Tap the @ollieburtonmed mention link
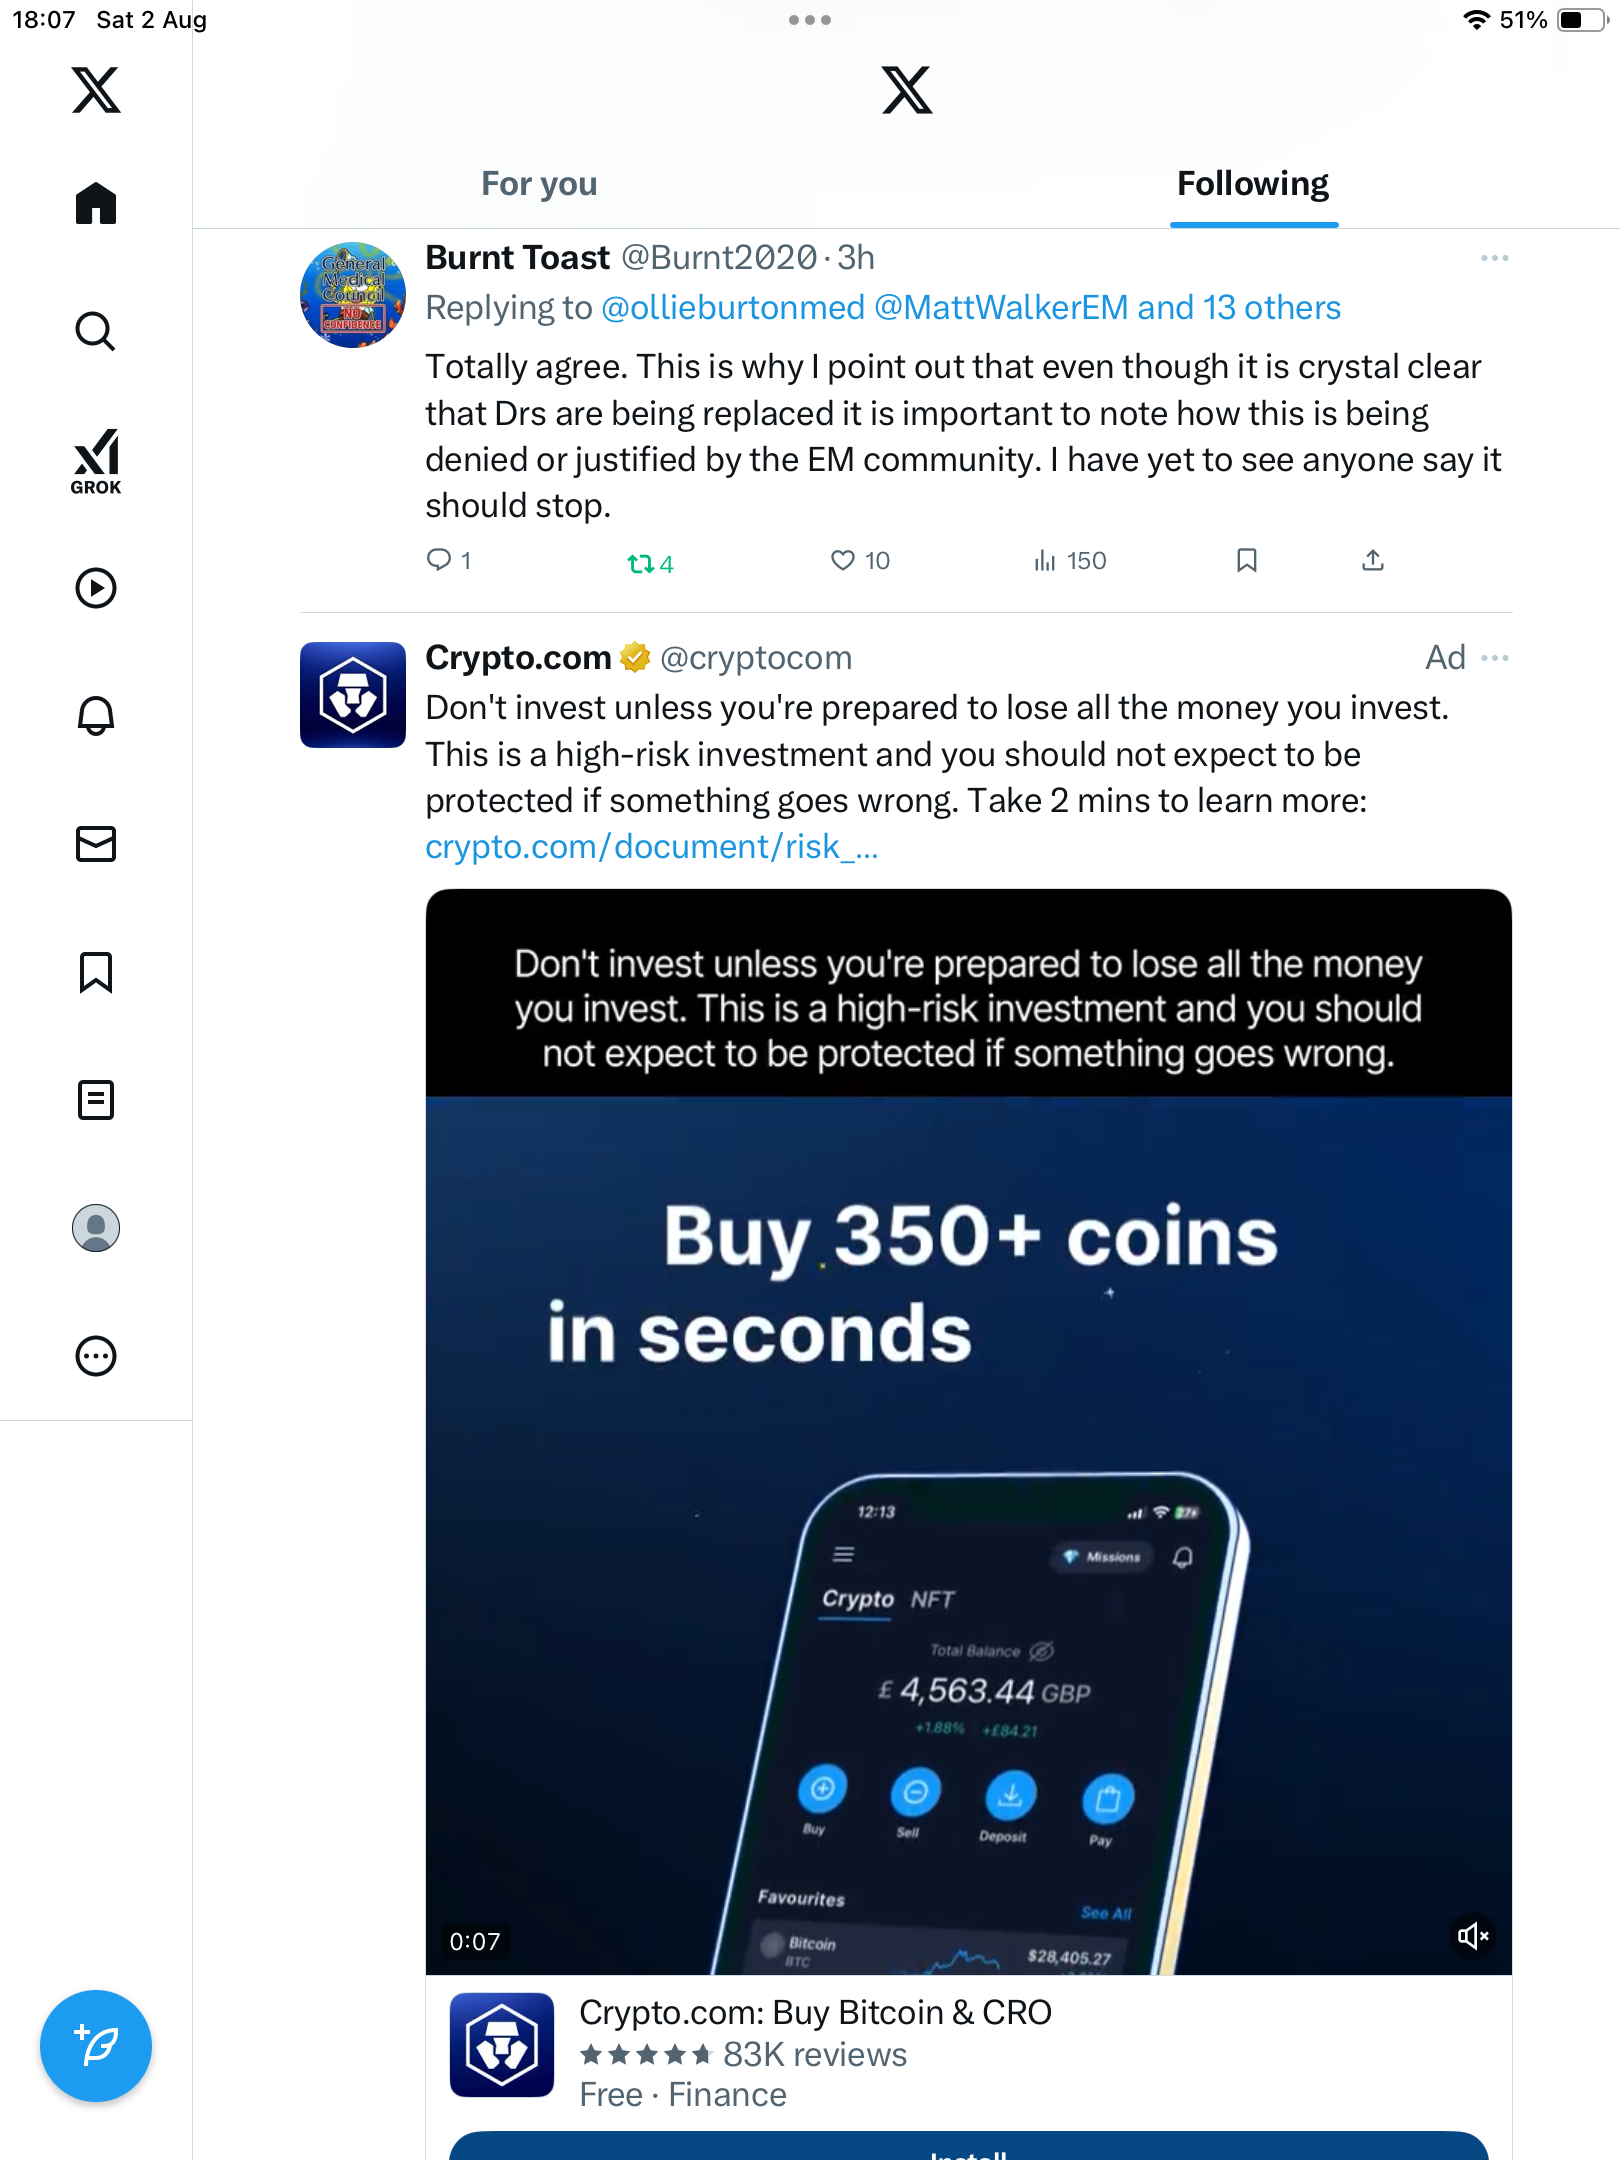Screen dimensions: 1620x2160 click(732, 308)
